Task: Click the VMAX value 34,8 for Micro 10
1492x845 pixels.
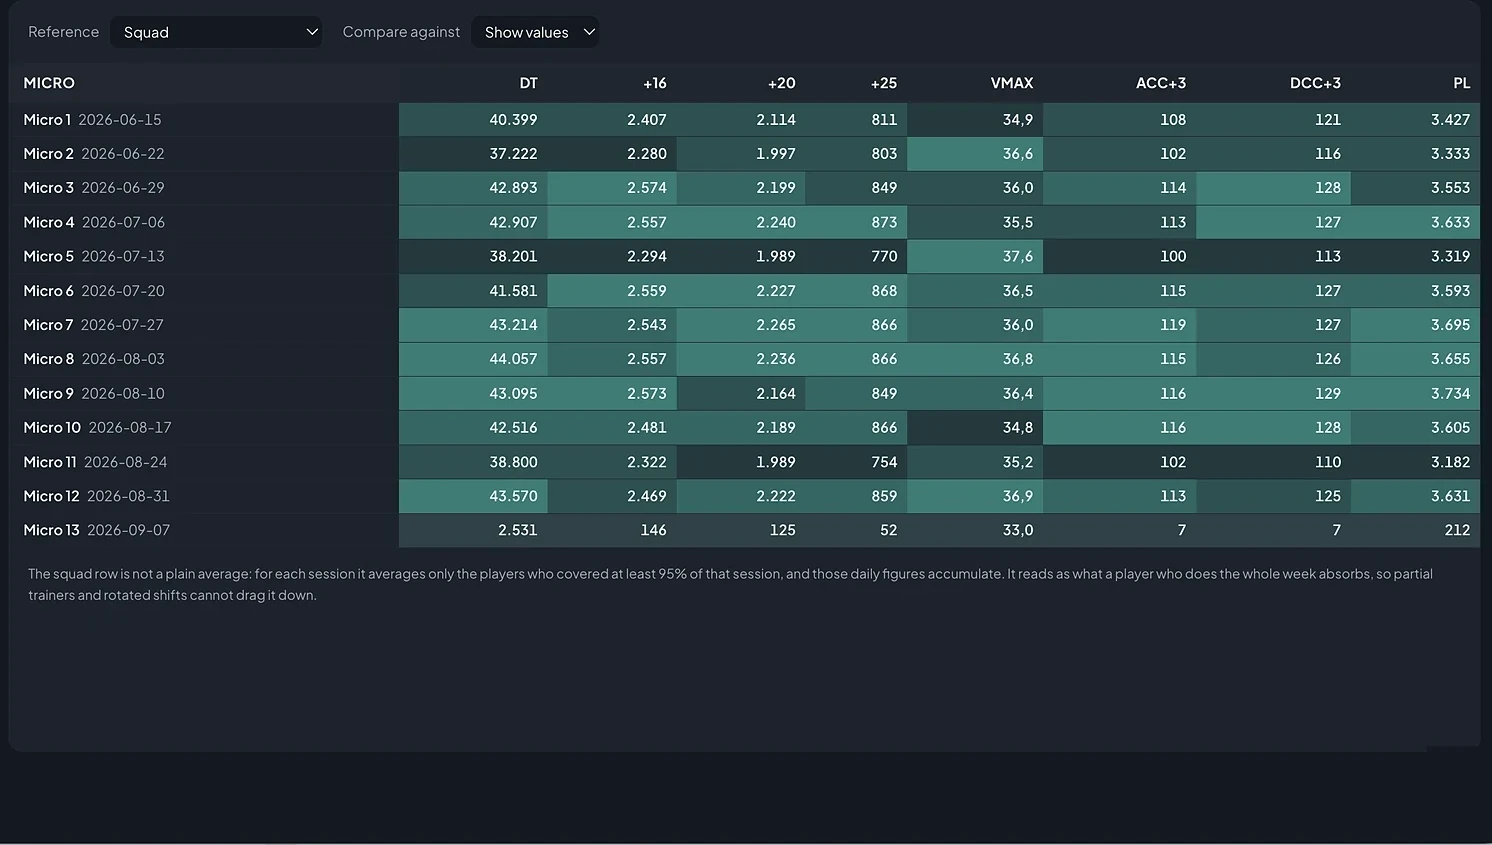Action: point(975,428)
